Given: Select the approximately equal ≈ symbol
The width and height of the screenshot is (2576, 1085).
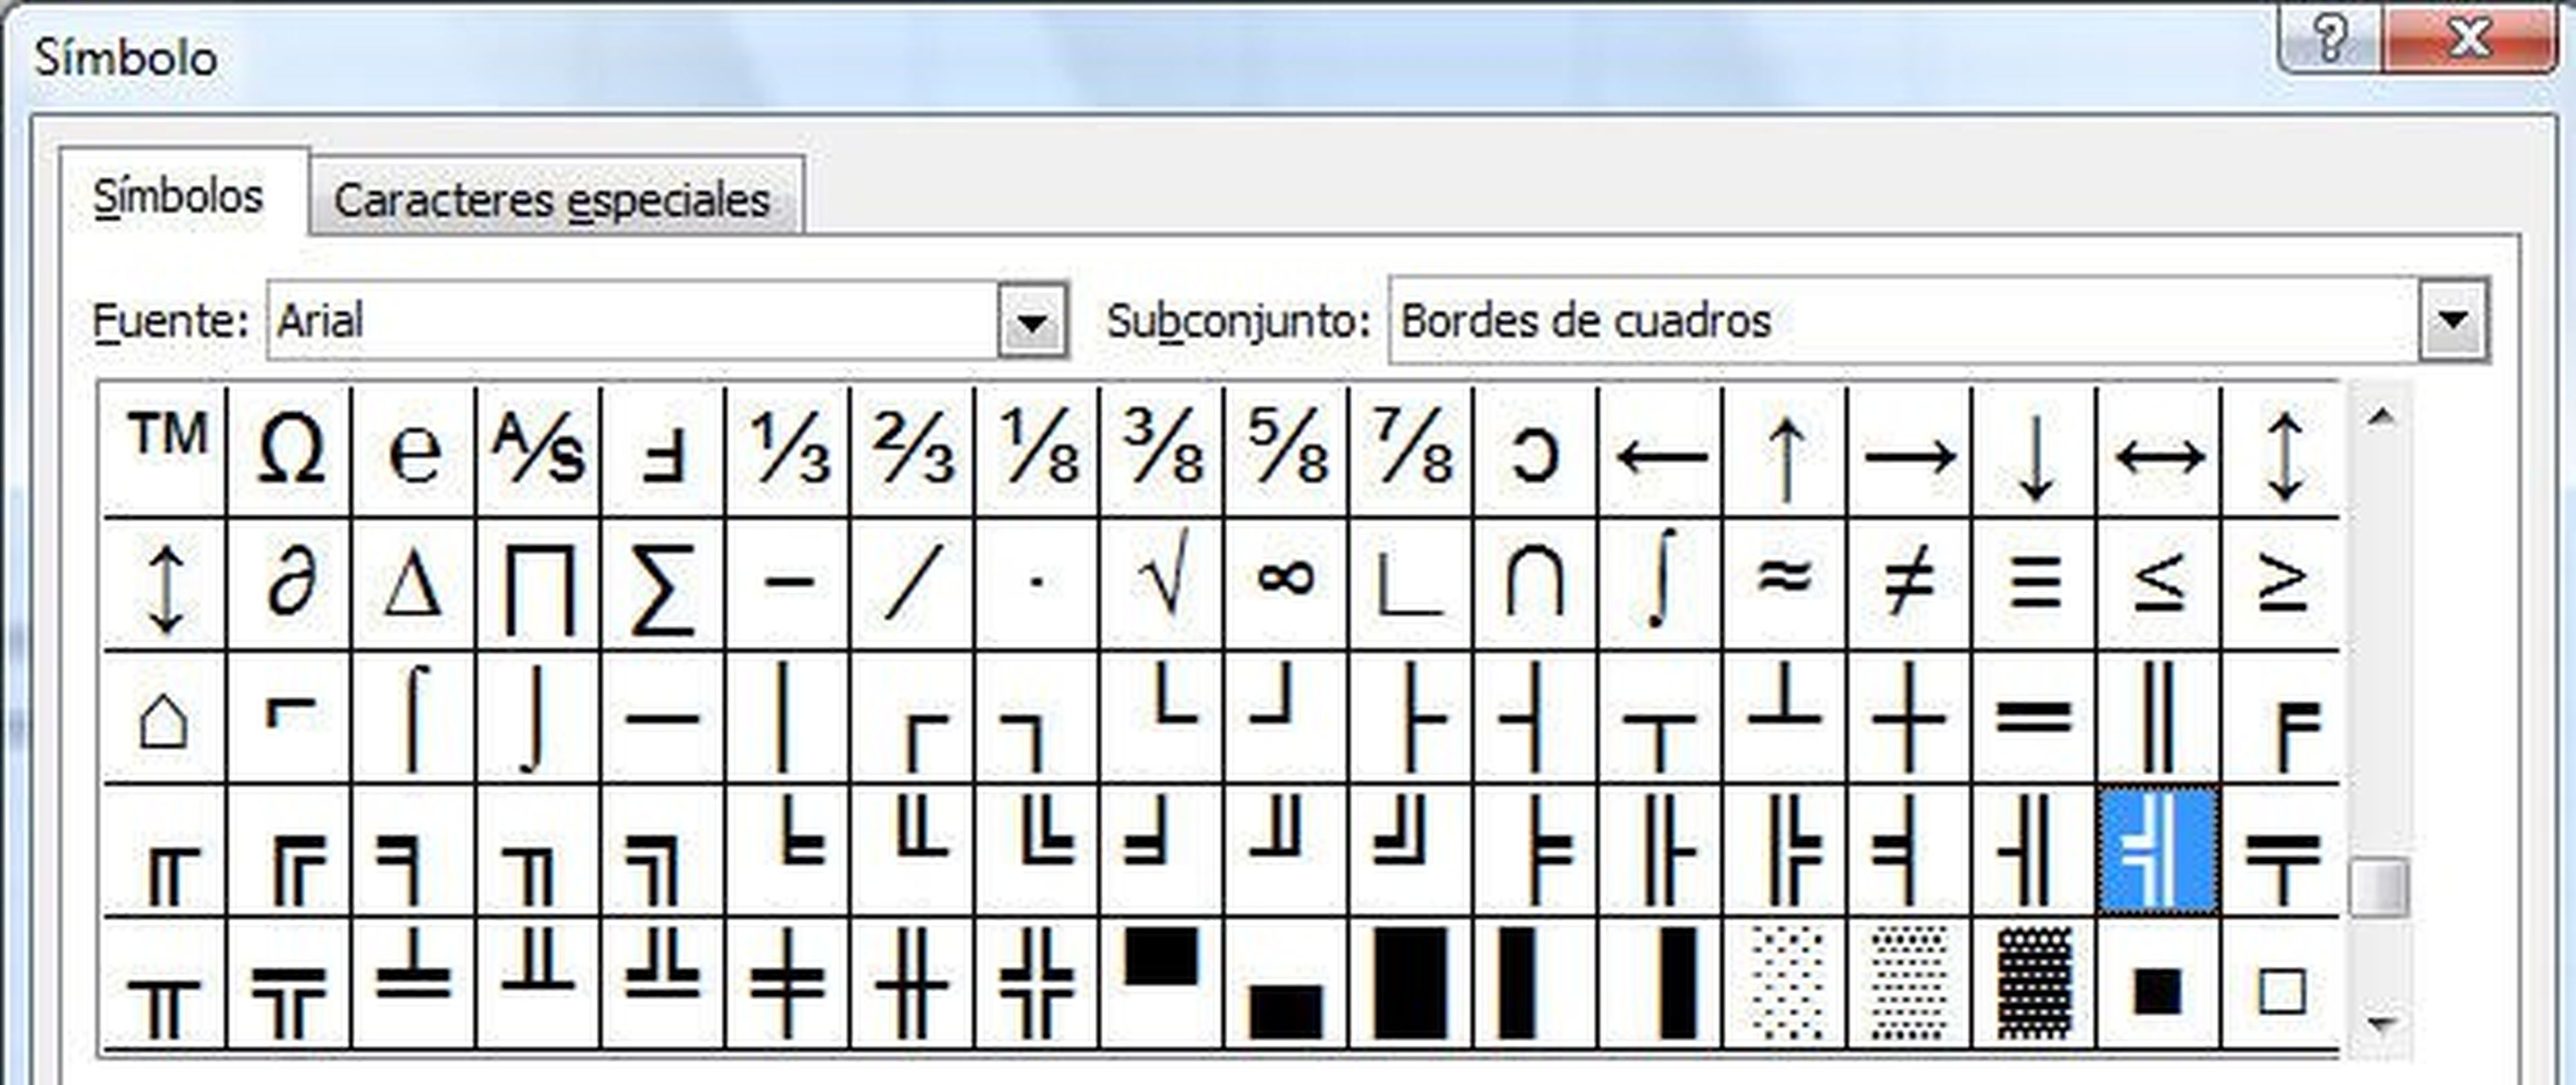Looking at the screenshot, I should pos(1785,584).
